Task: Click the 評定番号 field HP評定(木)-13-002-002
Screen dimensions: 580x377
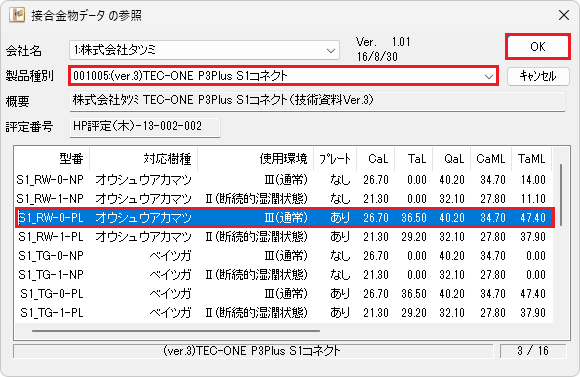Action: click(145, 127)
